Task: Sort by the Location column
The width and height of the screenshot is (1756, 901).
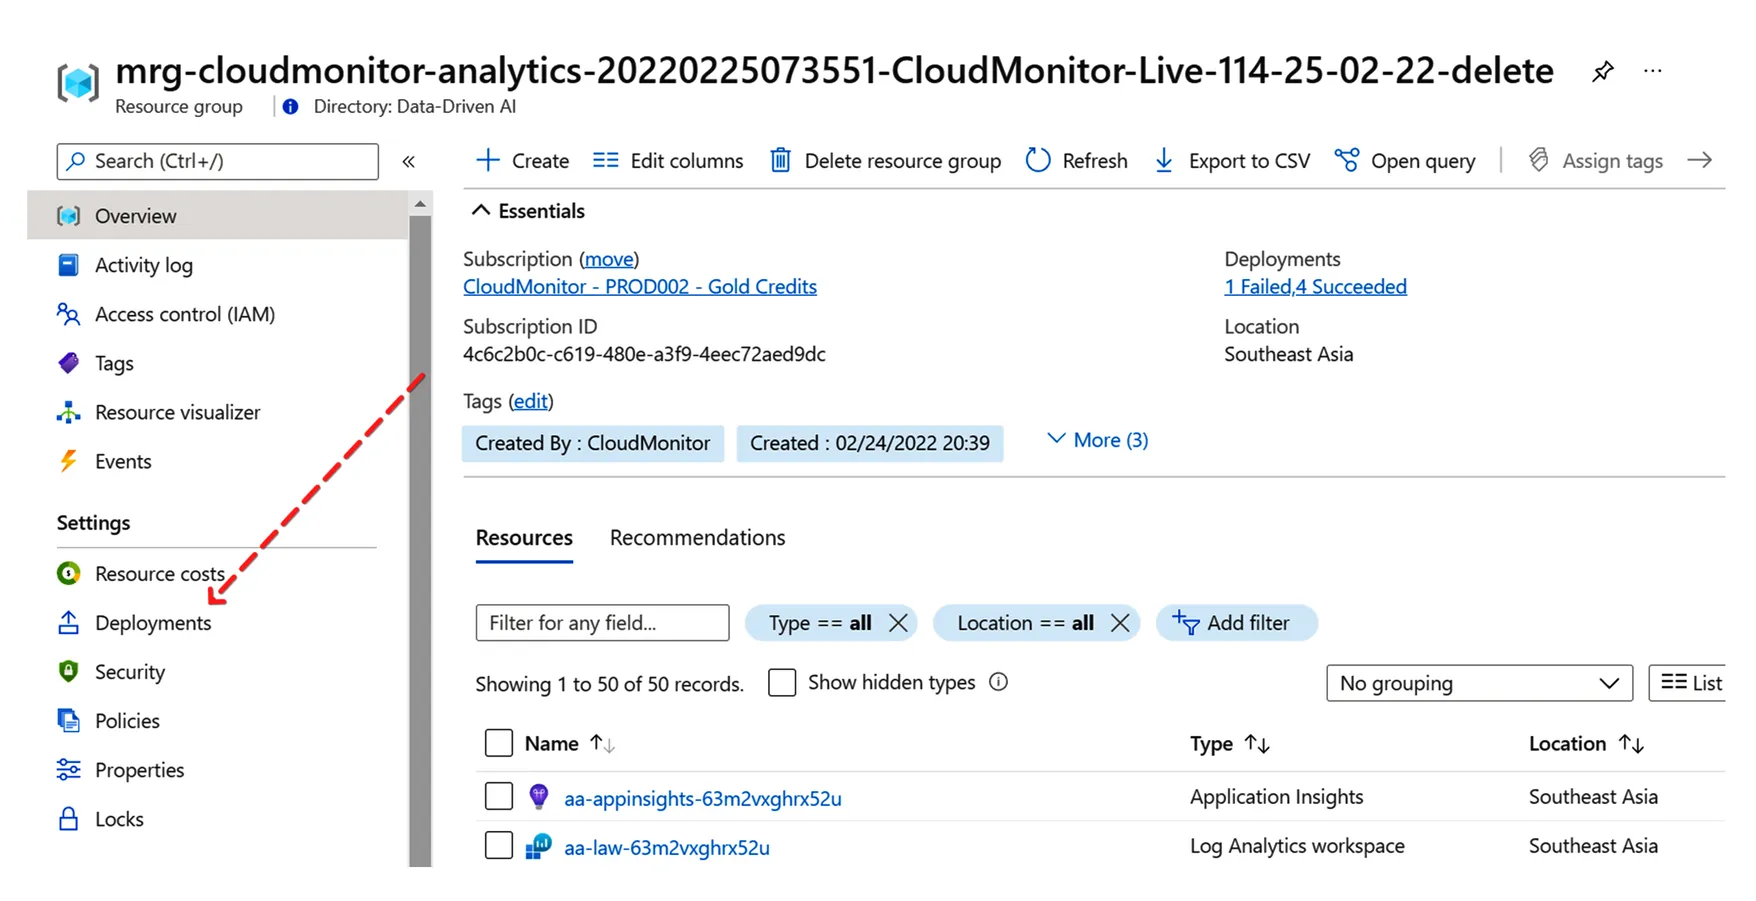Action: (x=1586, y=744)
